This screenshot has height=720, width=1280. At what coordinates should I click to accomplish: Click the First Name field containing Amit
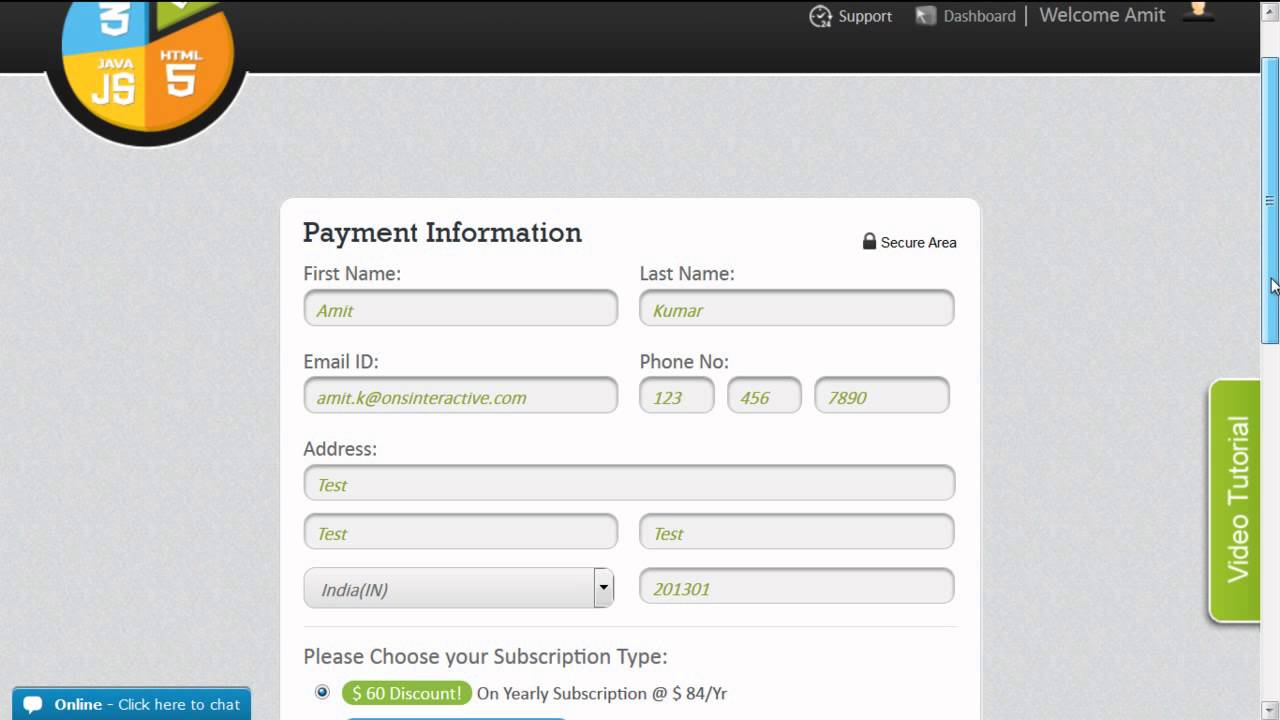pyautogui.click(x=461, y=309)
